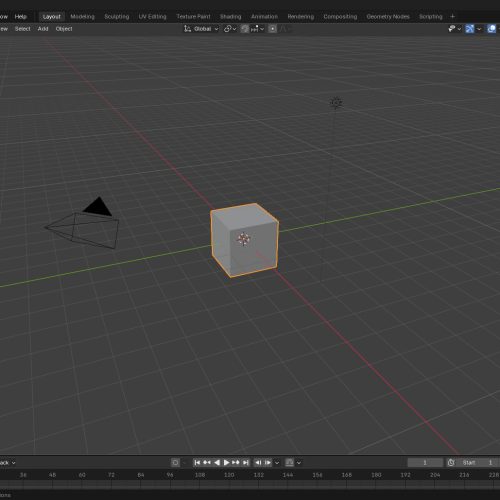Toggle the timeline playhead snapping icon
The image size is (500, 500).
click(x=289, y=462)
